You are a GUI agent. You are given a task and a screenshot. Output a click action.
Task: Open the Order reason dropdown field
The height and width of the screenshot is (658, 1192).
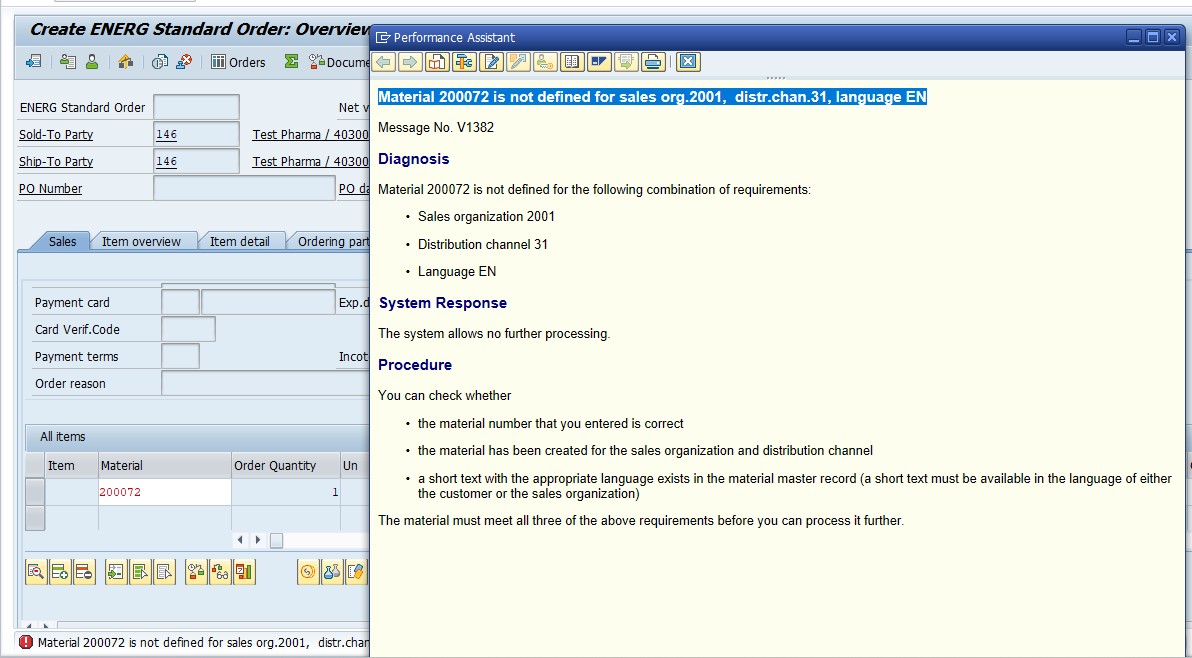(x=265, y=383)
